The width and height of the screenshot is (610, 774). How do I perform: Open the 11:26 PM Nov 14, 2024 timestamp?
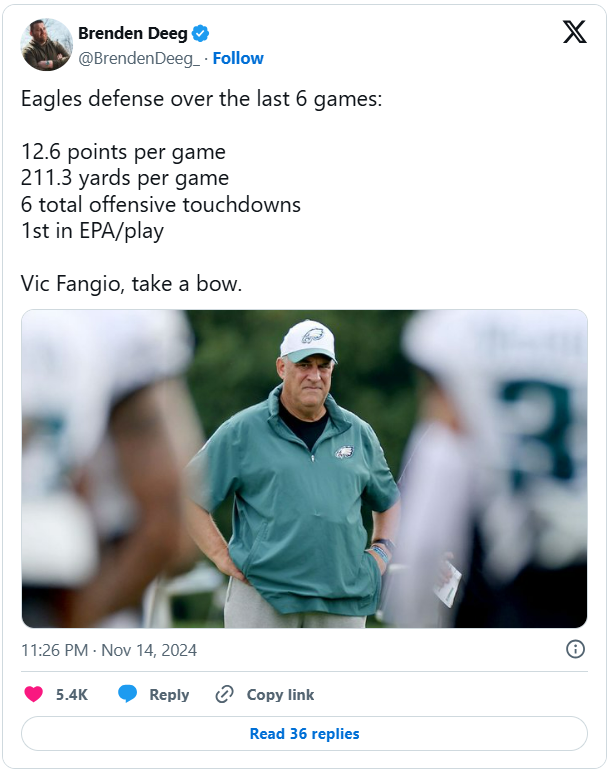pyautogui.click(x=109, y=650)
